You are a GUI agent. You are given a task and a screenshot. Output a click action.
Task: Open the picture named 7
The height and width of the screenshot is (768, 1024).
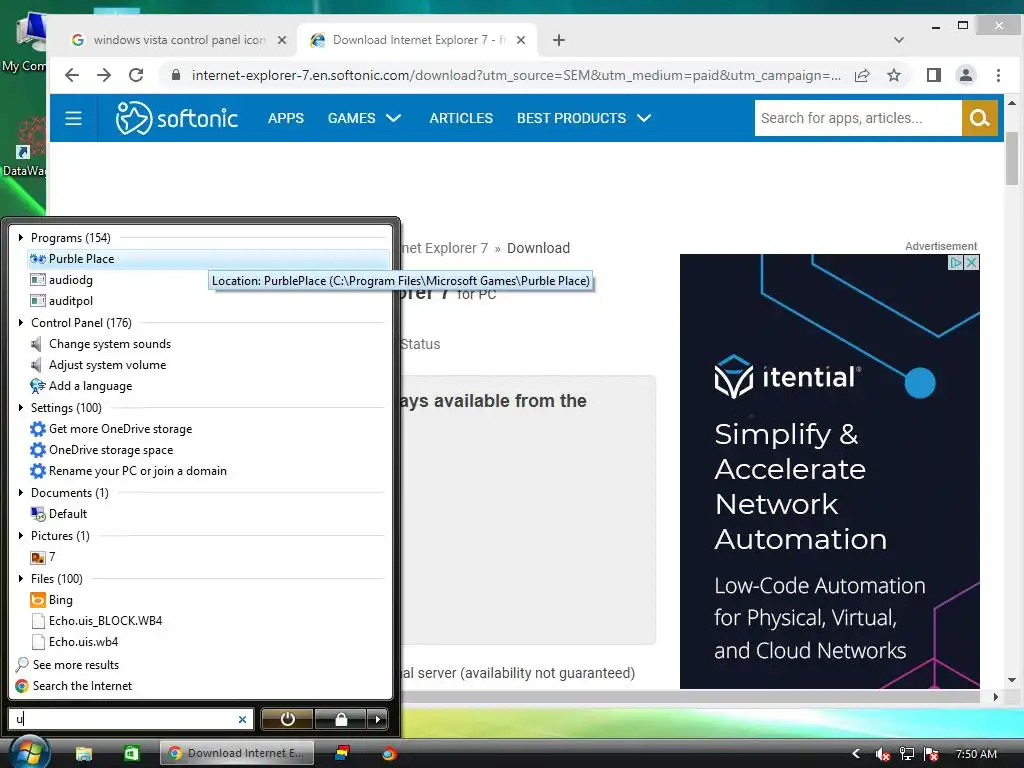pyautogui.click(x=43, y=557)
